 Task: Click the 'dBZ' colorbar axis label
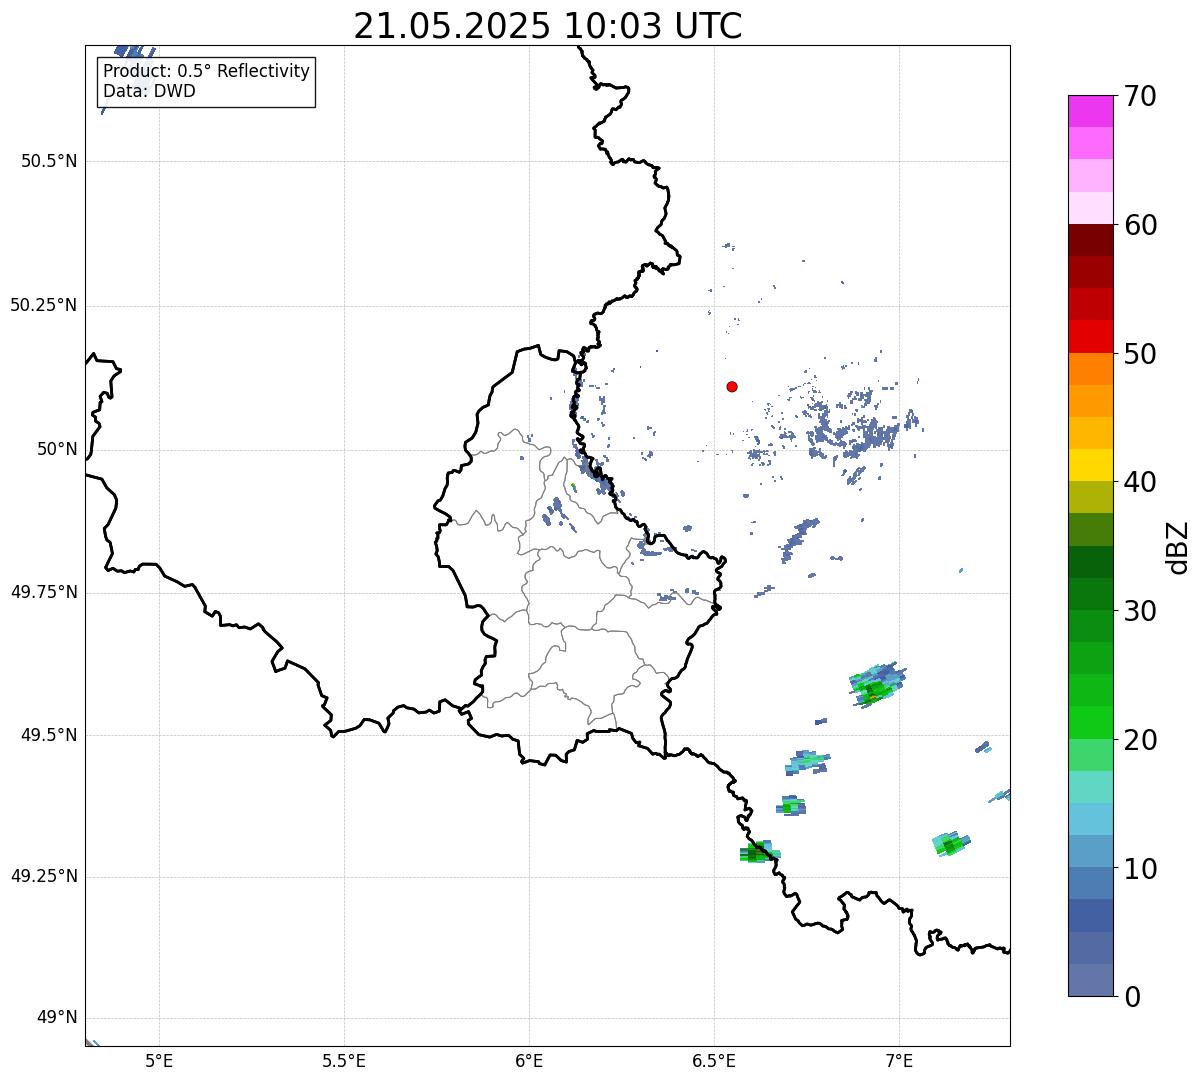[x=1178, y=547]
